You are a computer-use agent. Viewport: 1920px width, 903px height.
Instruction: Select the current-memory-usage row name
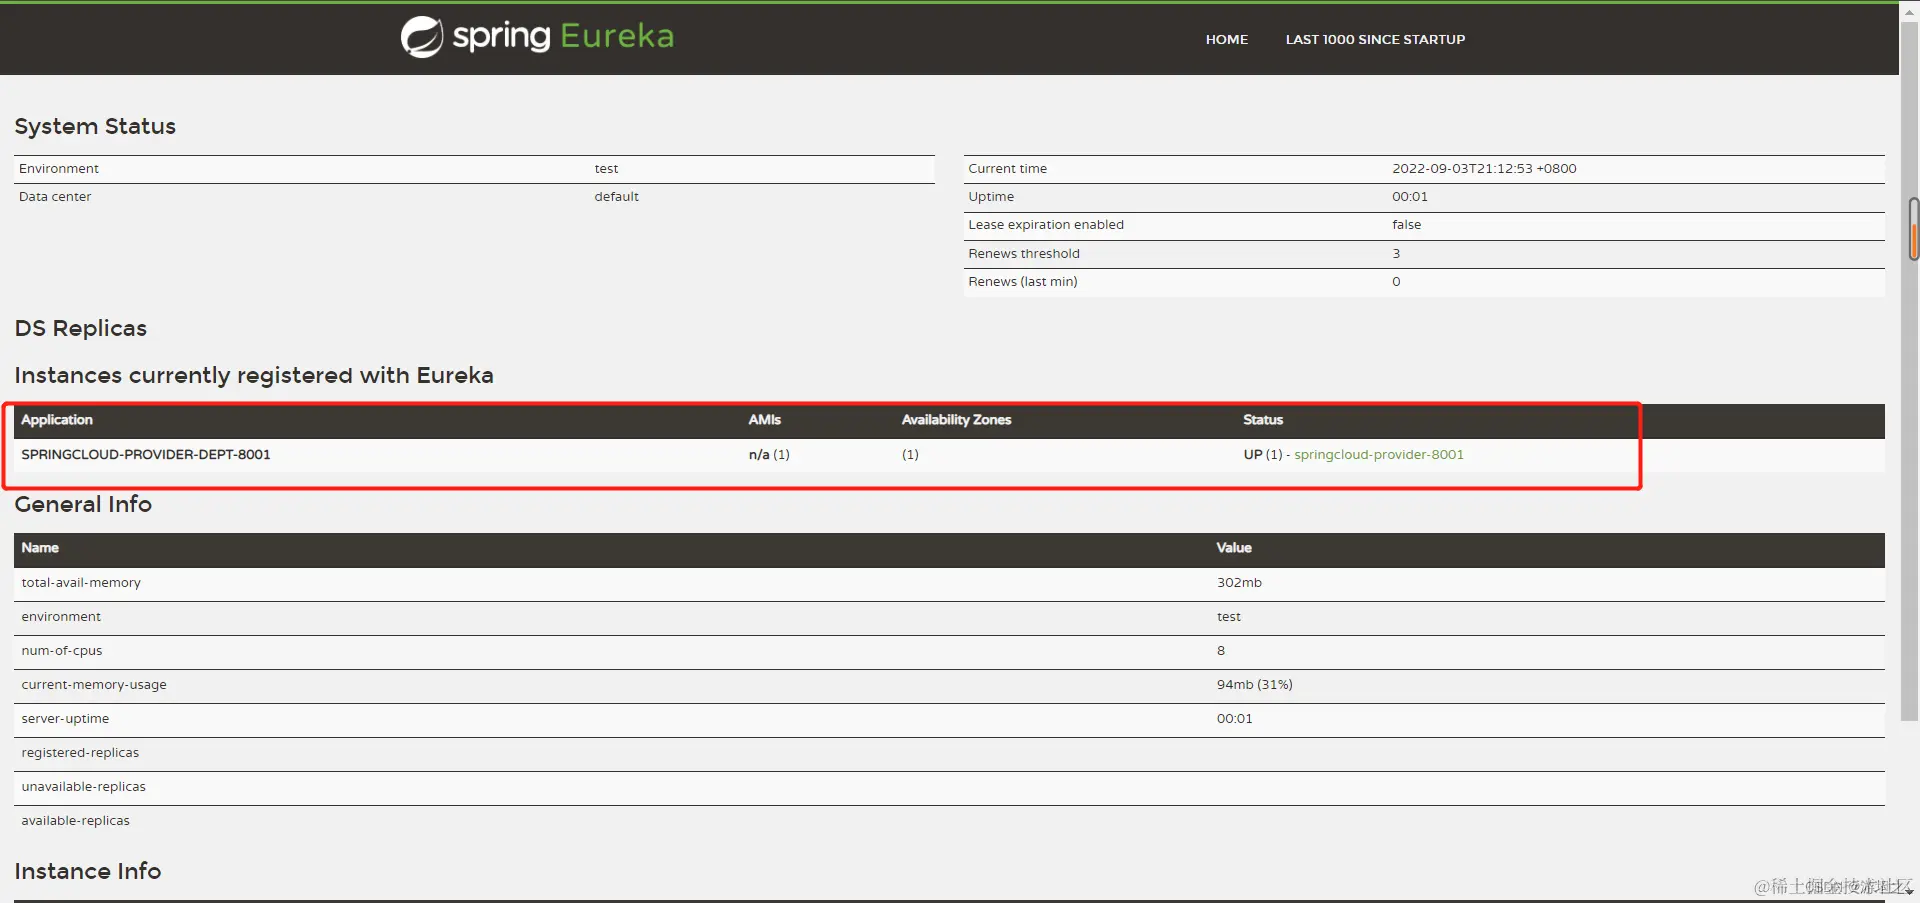click(x=94, y=685)
